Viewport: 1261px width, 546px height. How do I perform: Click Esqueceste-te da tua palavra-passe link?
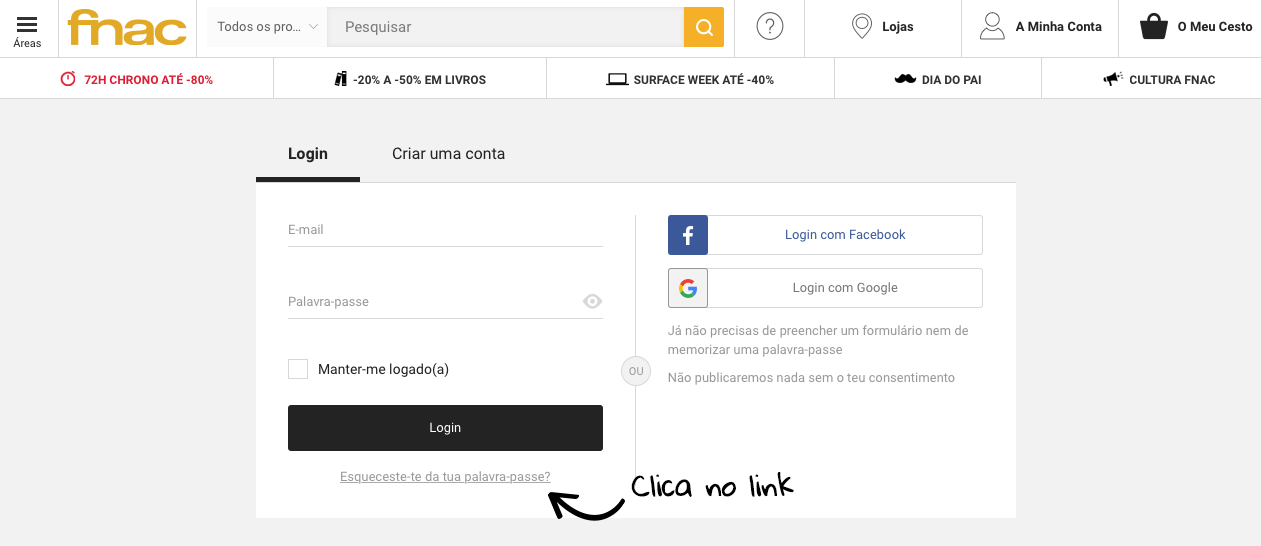point(445,477)
